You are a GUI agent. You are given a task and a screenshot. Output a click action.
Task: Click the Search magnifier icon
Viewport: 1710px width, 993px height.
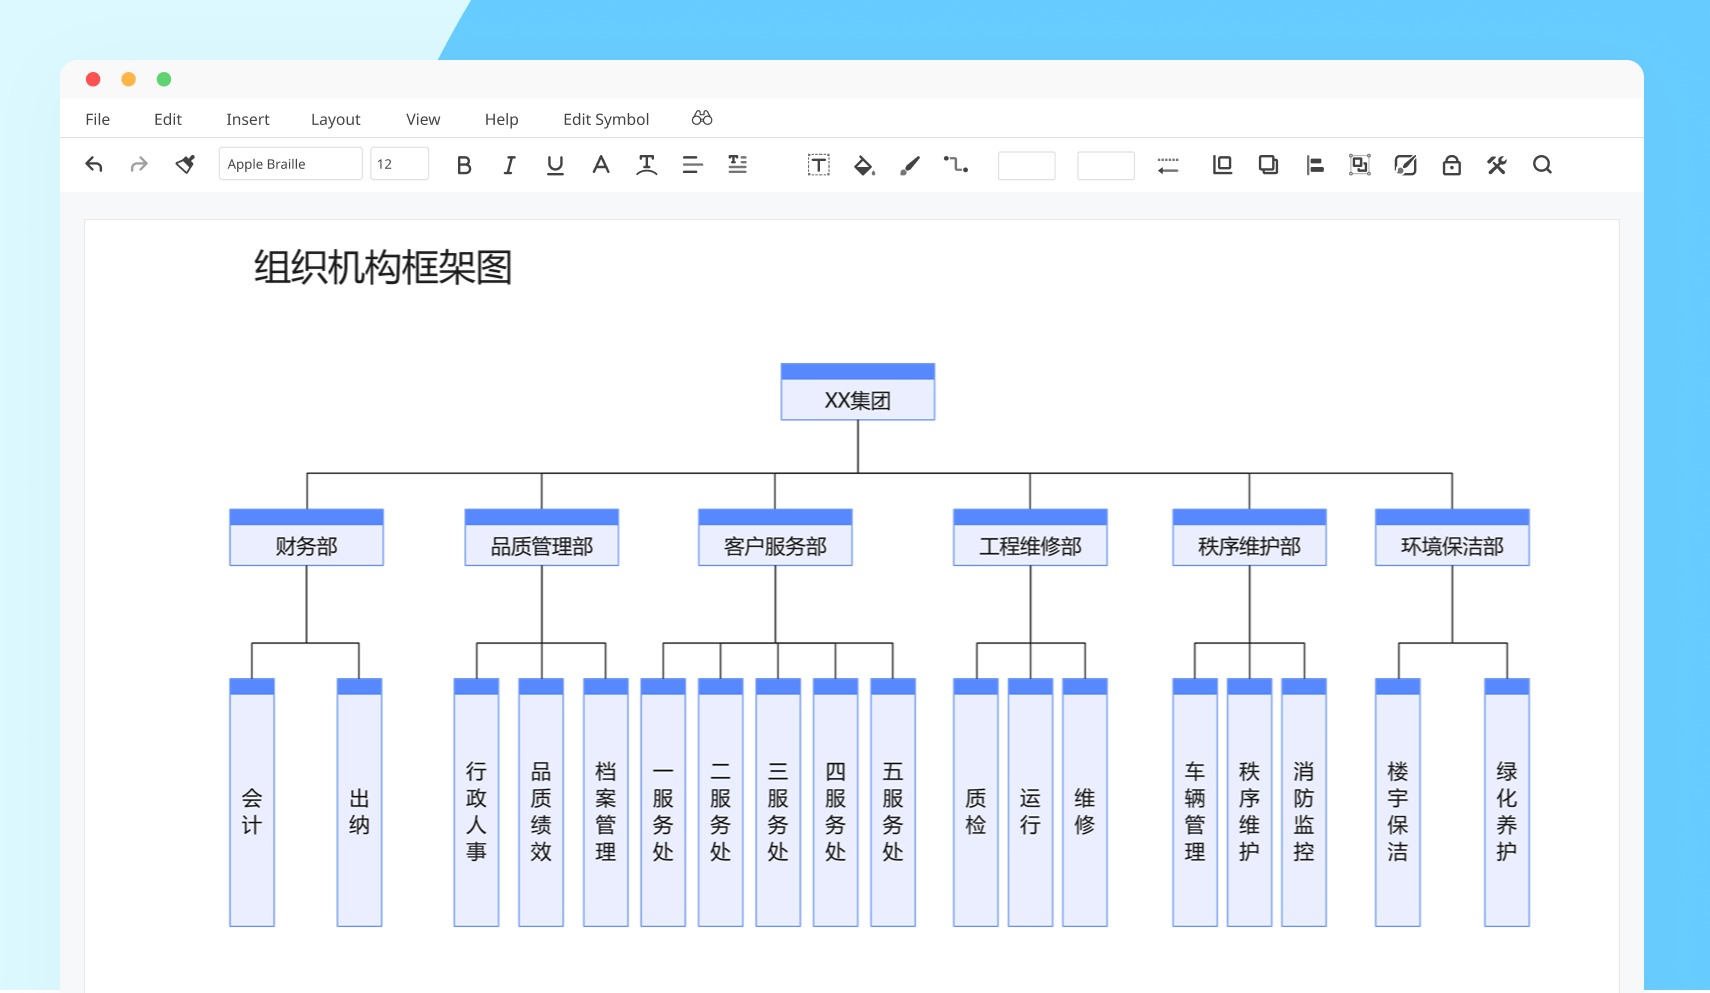click(x=1543, y=165)
